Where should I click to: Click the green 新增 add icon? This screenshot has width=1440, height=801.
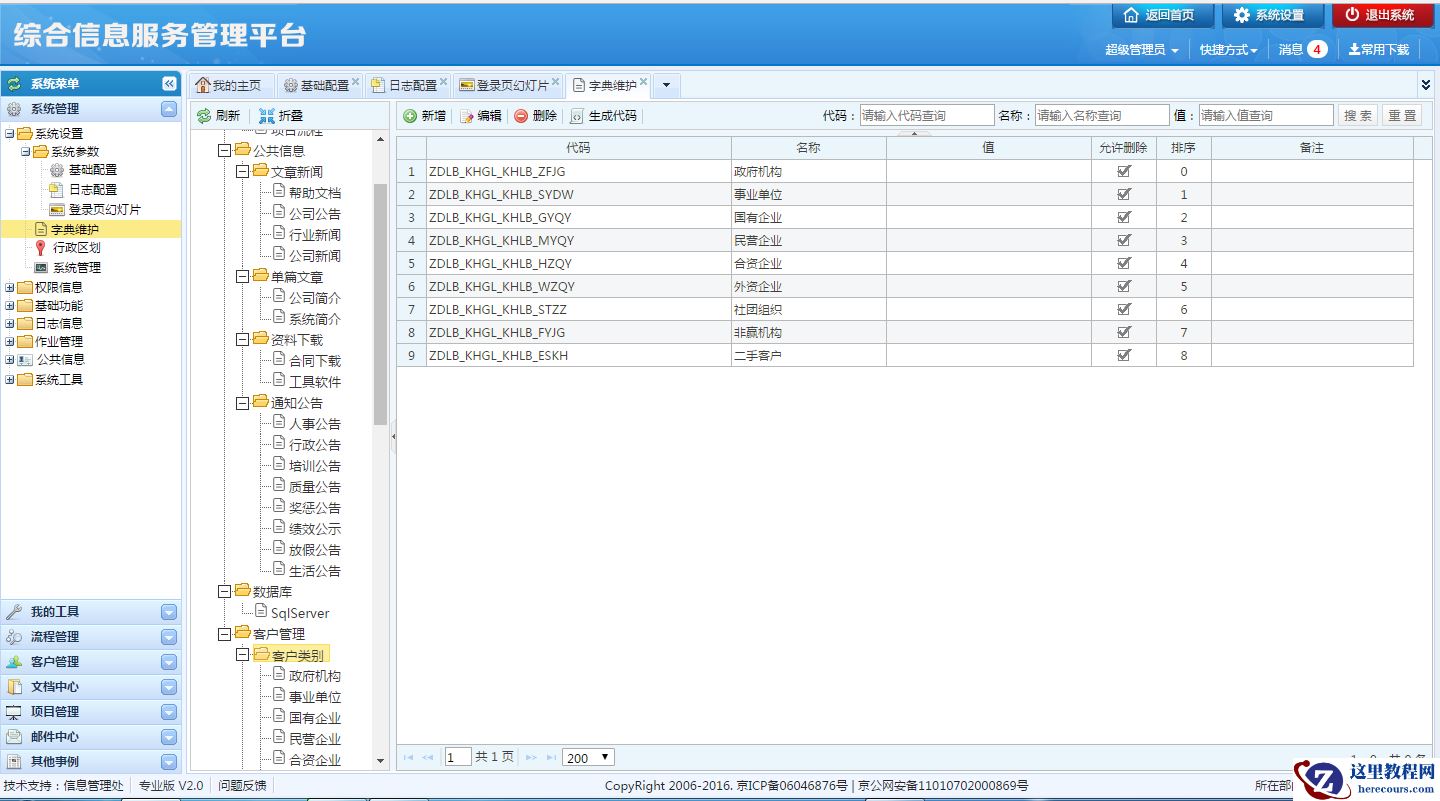click(x=410, y=116)
